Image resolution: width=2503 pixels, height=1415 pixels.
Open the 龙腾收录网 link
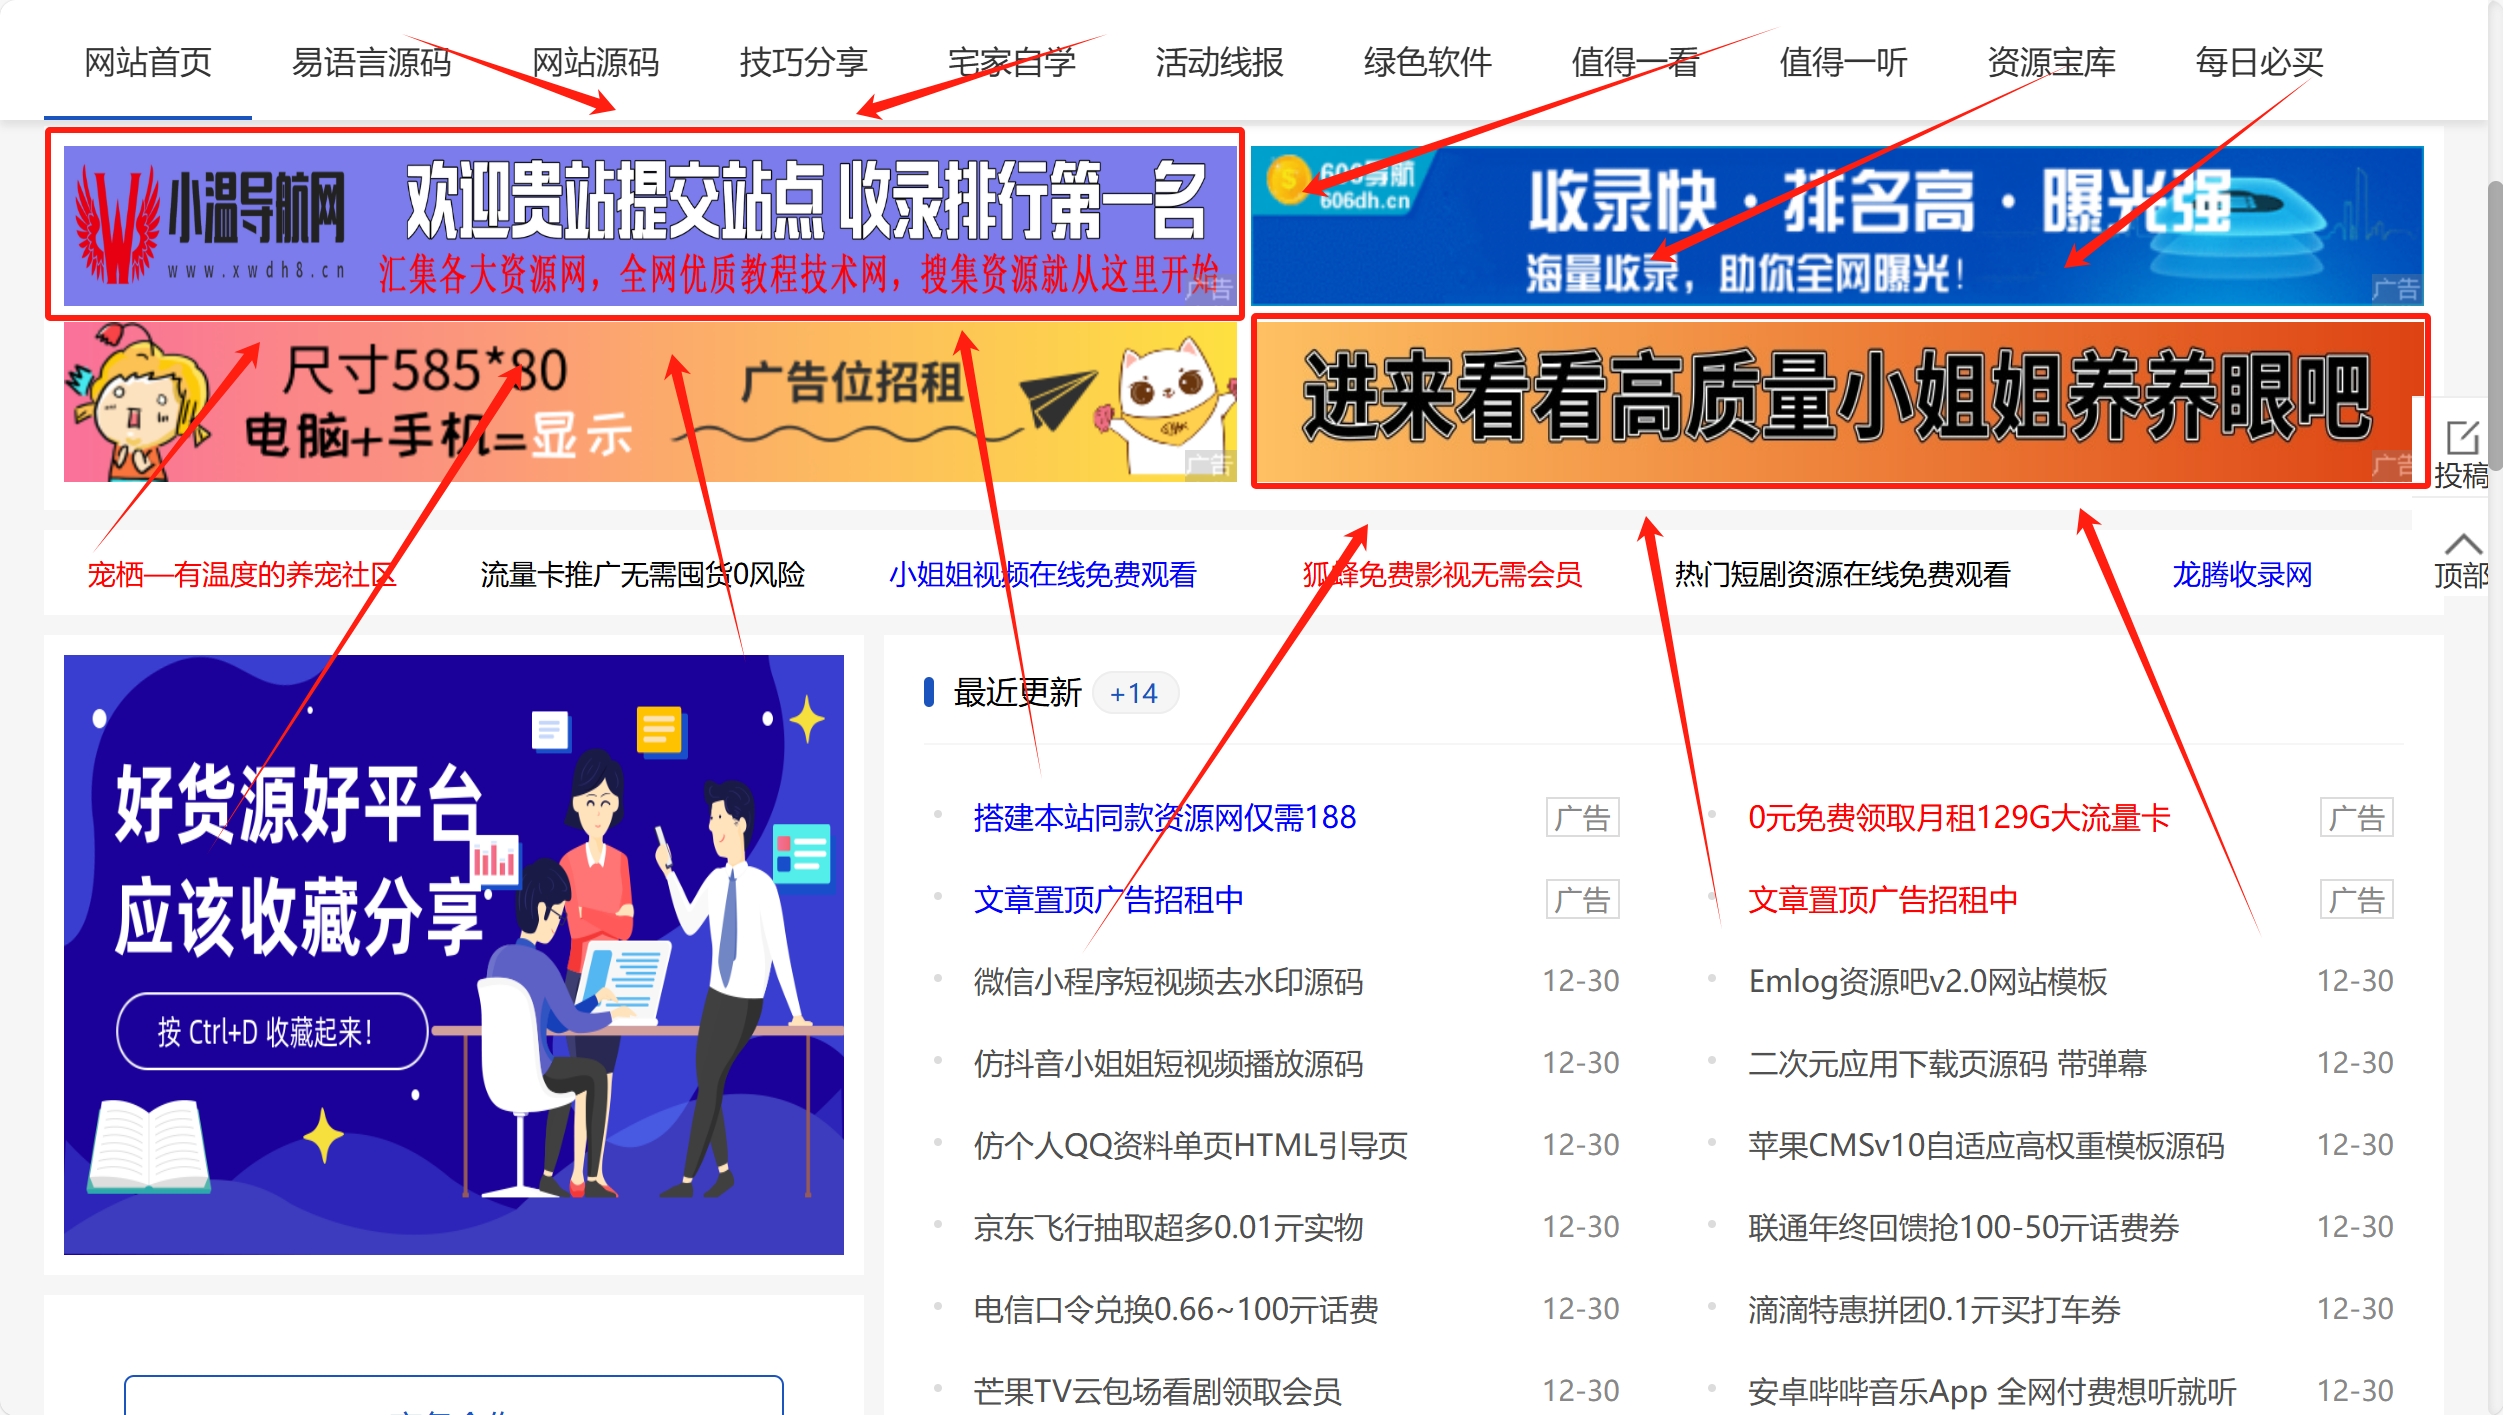click(x=2241, y=575)
